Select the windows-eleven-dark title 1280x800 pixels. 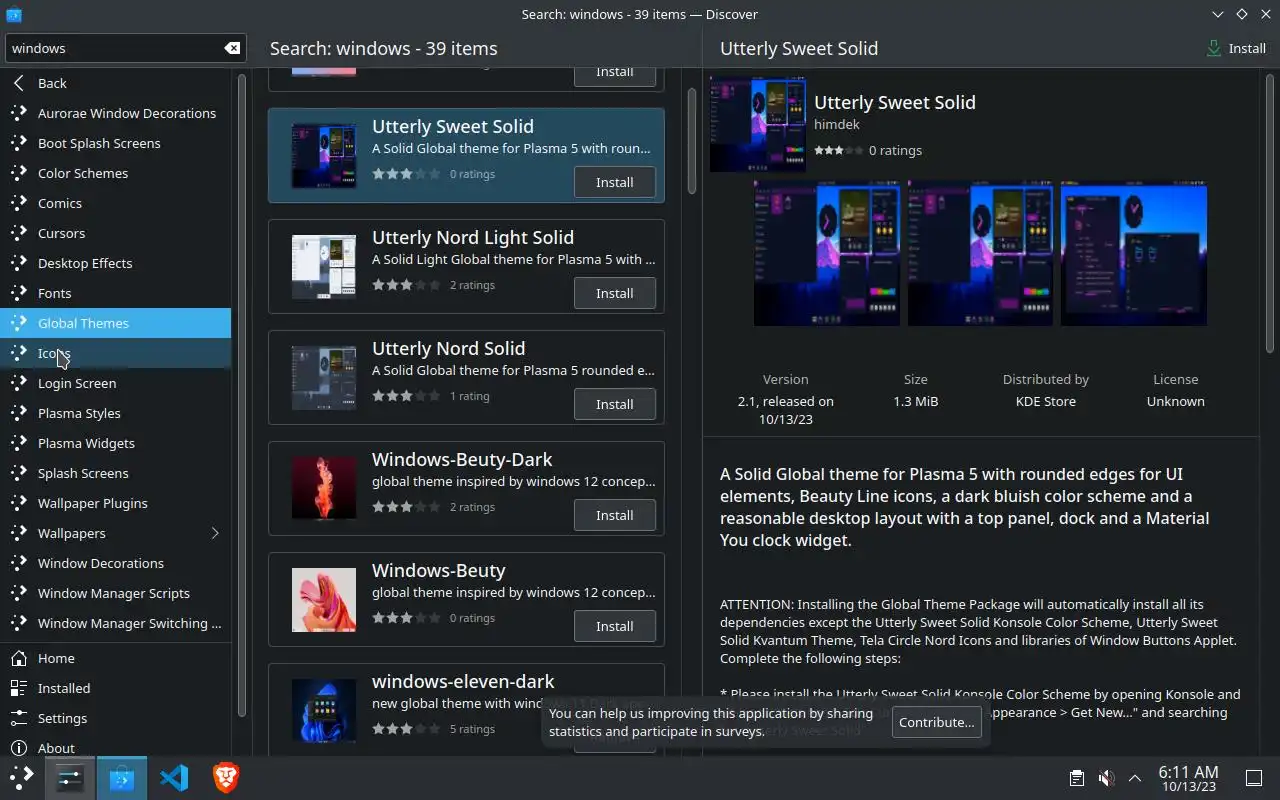click(463, 681)
